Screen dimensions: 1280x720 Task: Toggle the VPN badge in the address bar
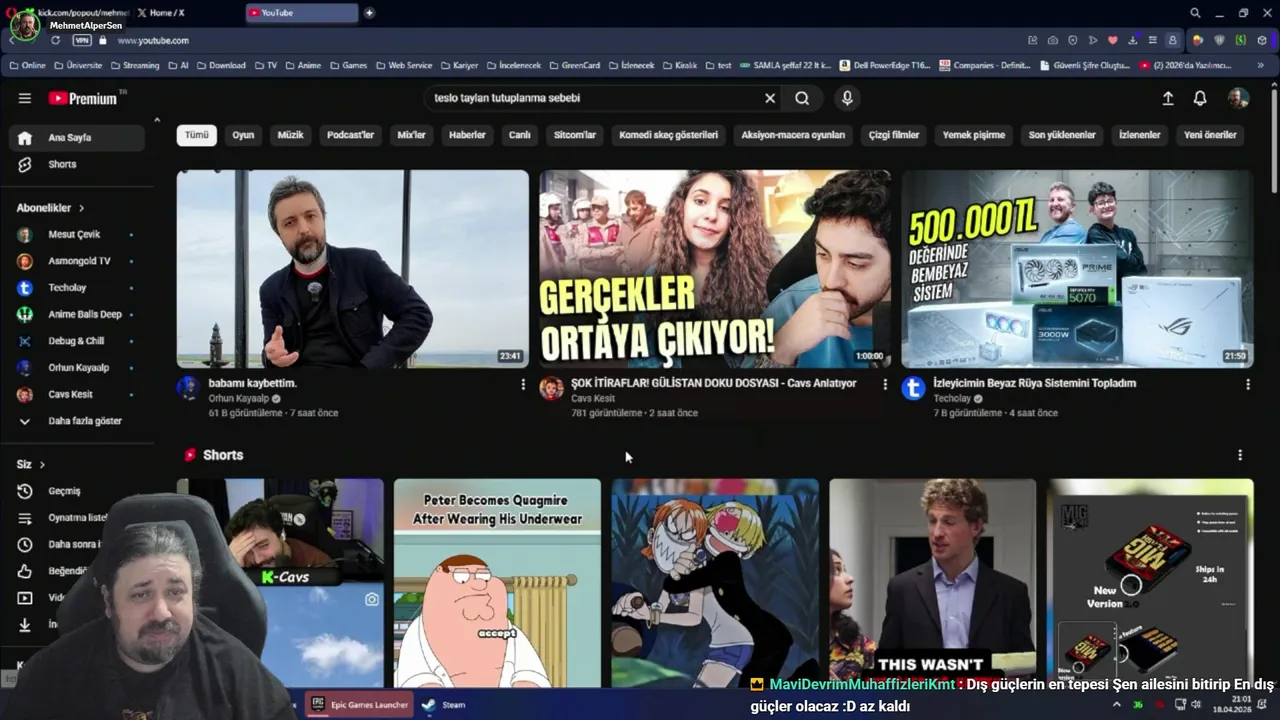click(82, 40)
